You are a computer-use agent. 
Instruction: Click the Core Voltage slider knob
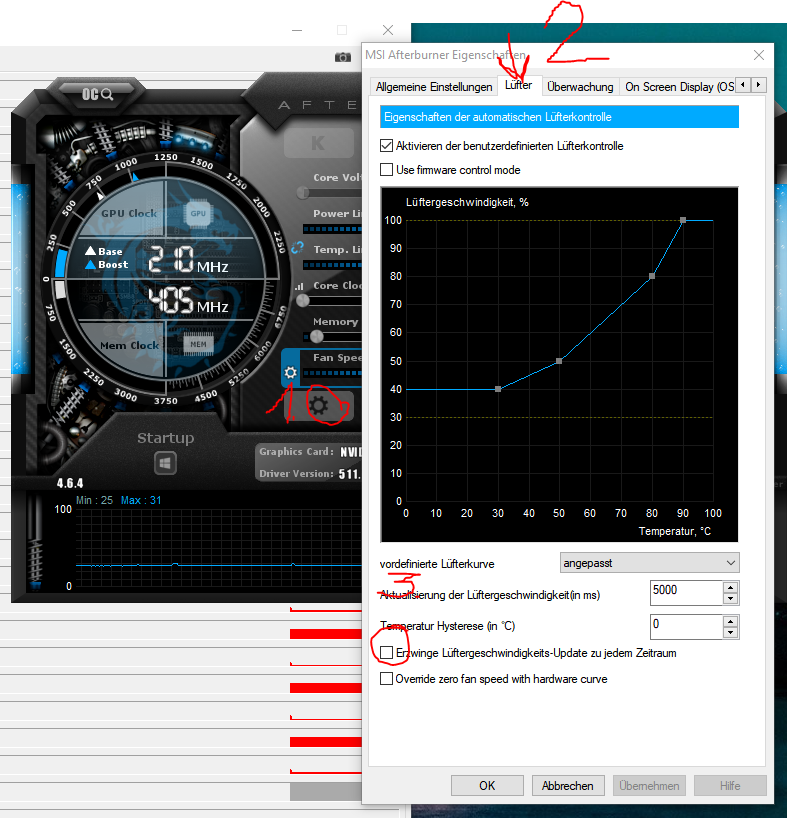(x=303, y=193)
